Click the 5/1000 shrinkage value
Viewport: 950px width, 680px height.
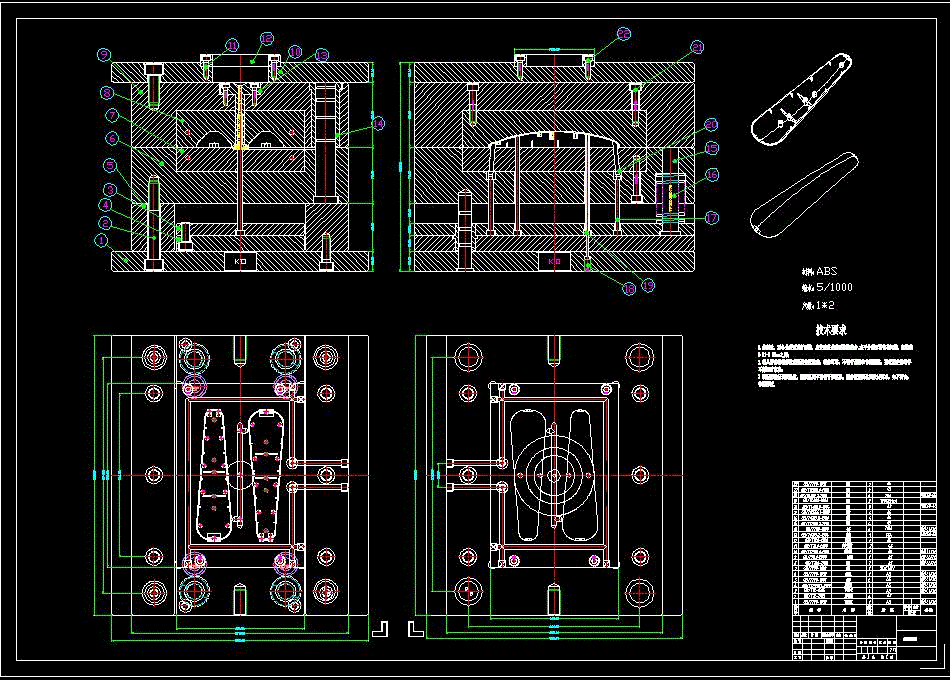(x=834, y=287)
